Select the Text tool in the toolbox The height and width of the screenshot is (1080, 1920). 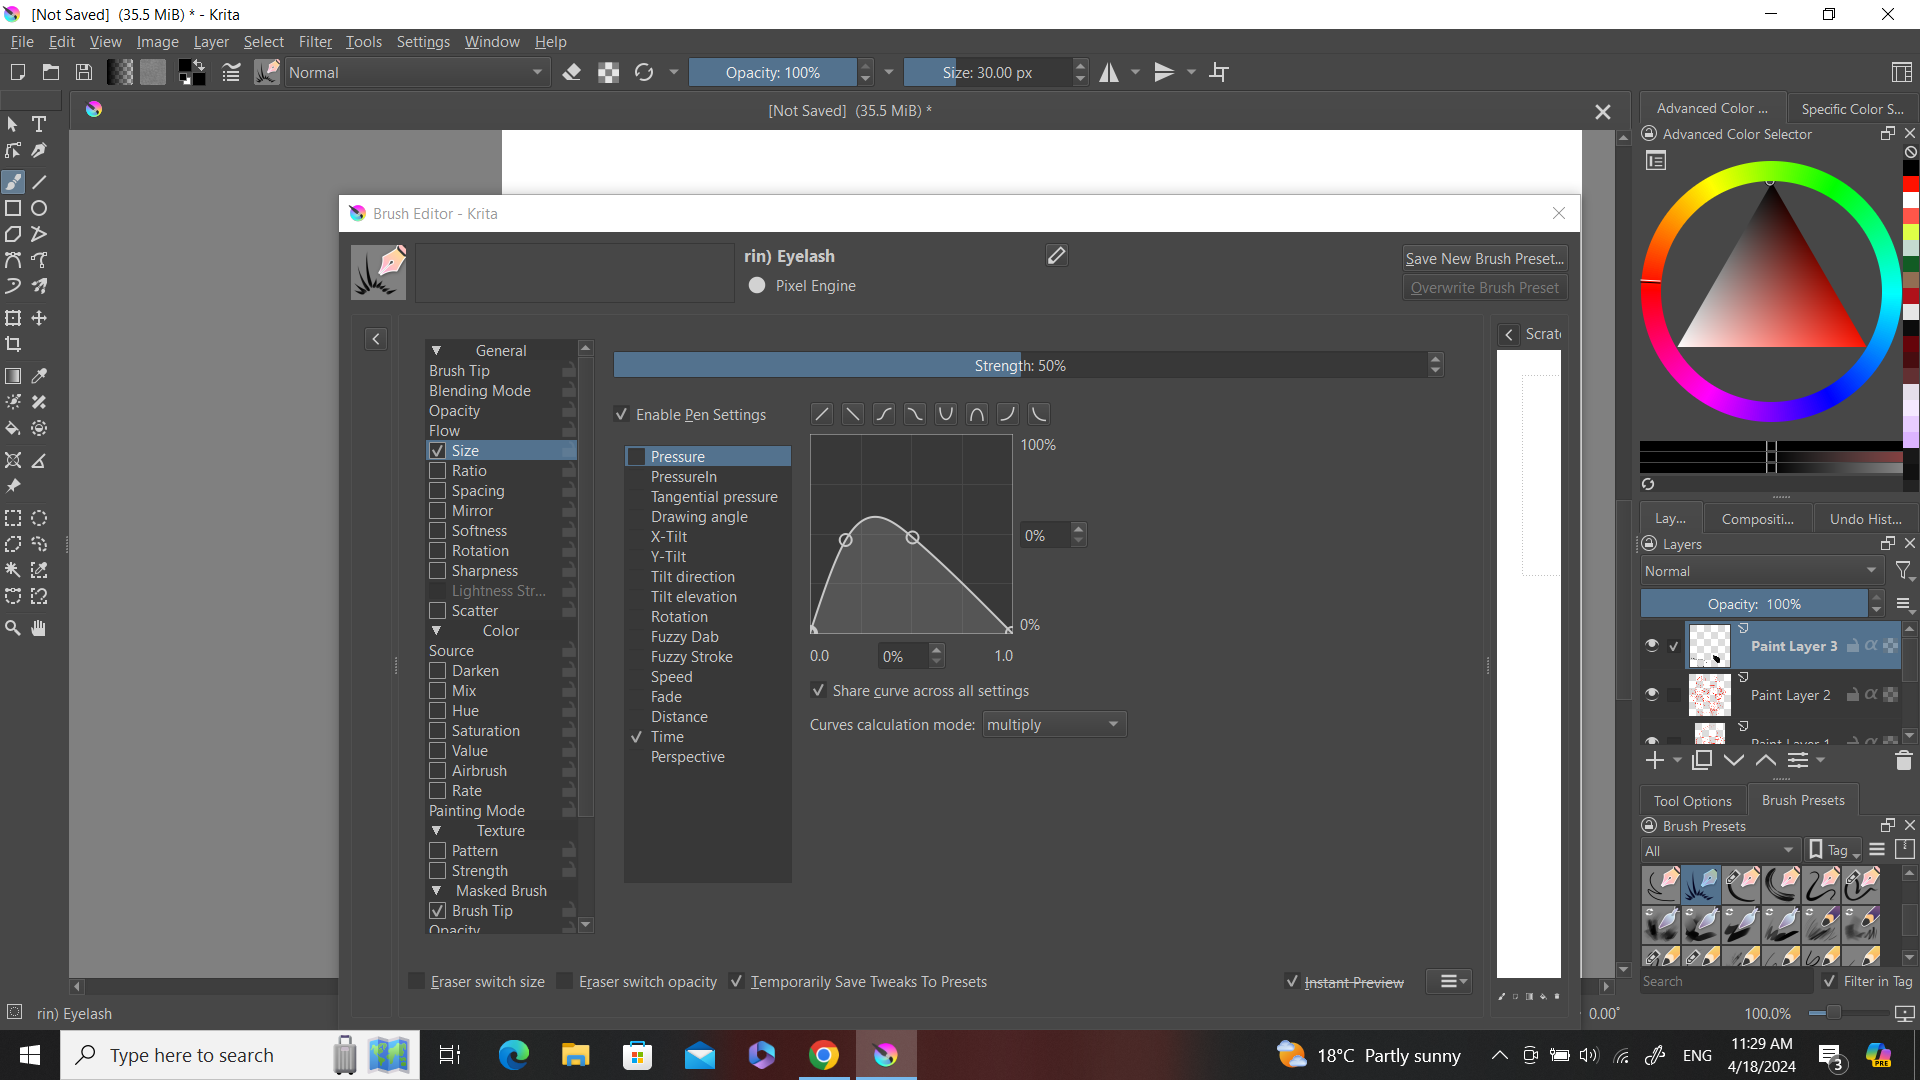click(39, 124)
